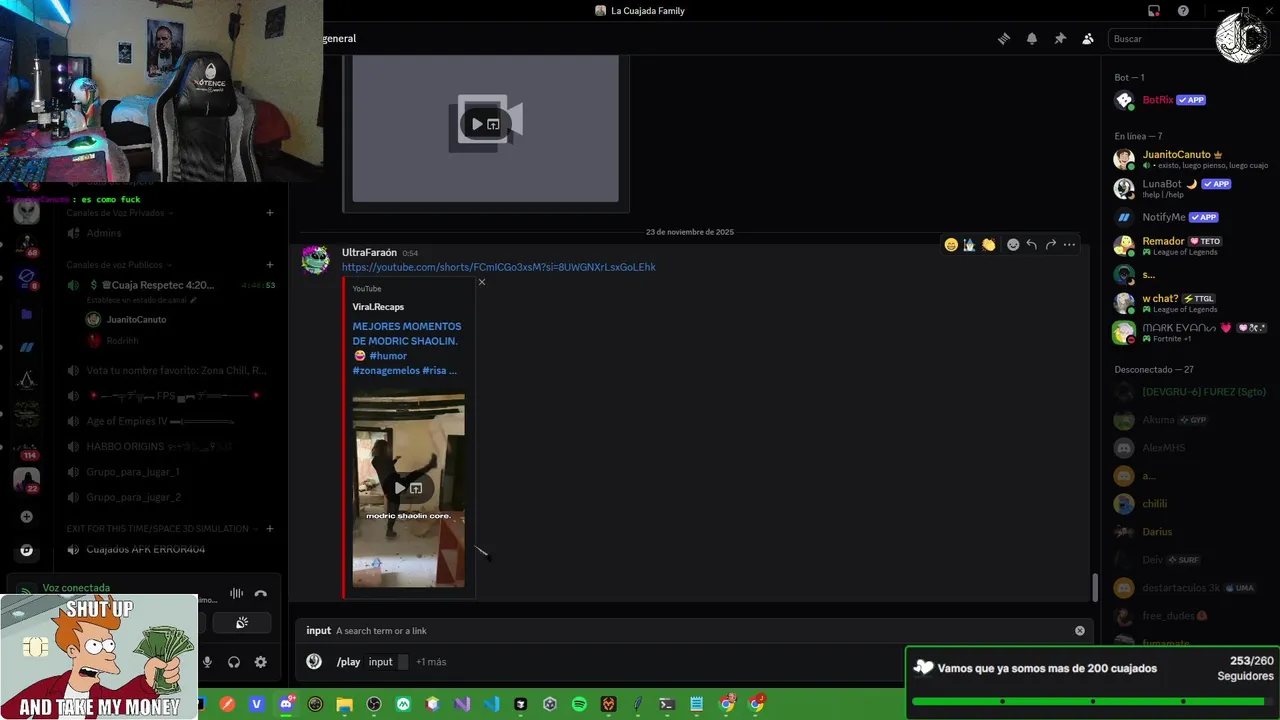This screenshot has height=720, width=1280.
Task: Join the Age of Empires IV channel
Action: pyautogui.click(x=170, y=421)
